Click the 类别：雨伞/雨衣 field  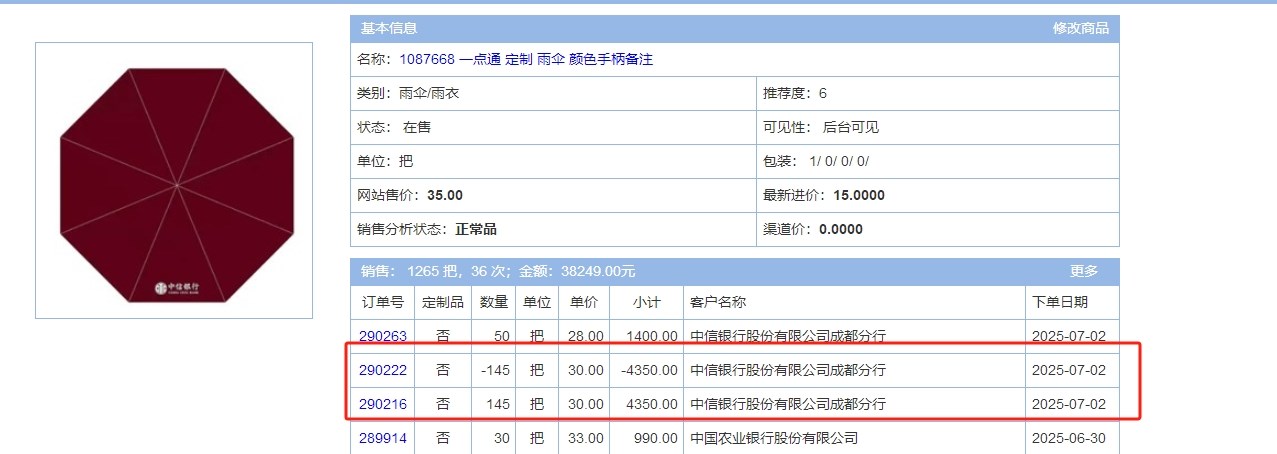tap(553, 93)
